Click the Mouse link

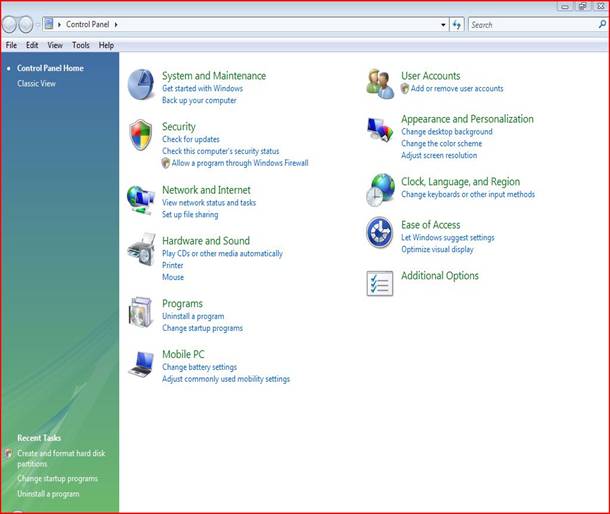click(173, 277)
